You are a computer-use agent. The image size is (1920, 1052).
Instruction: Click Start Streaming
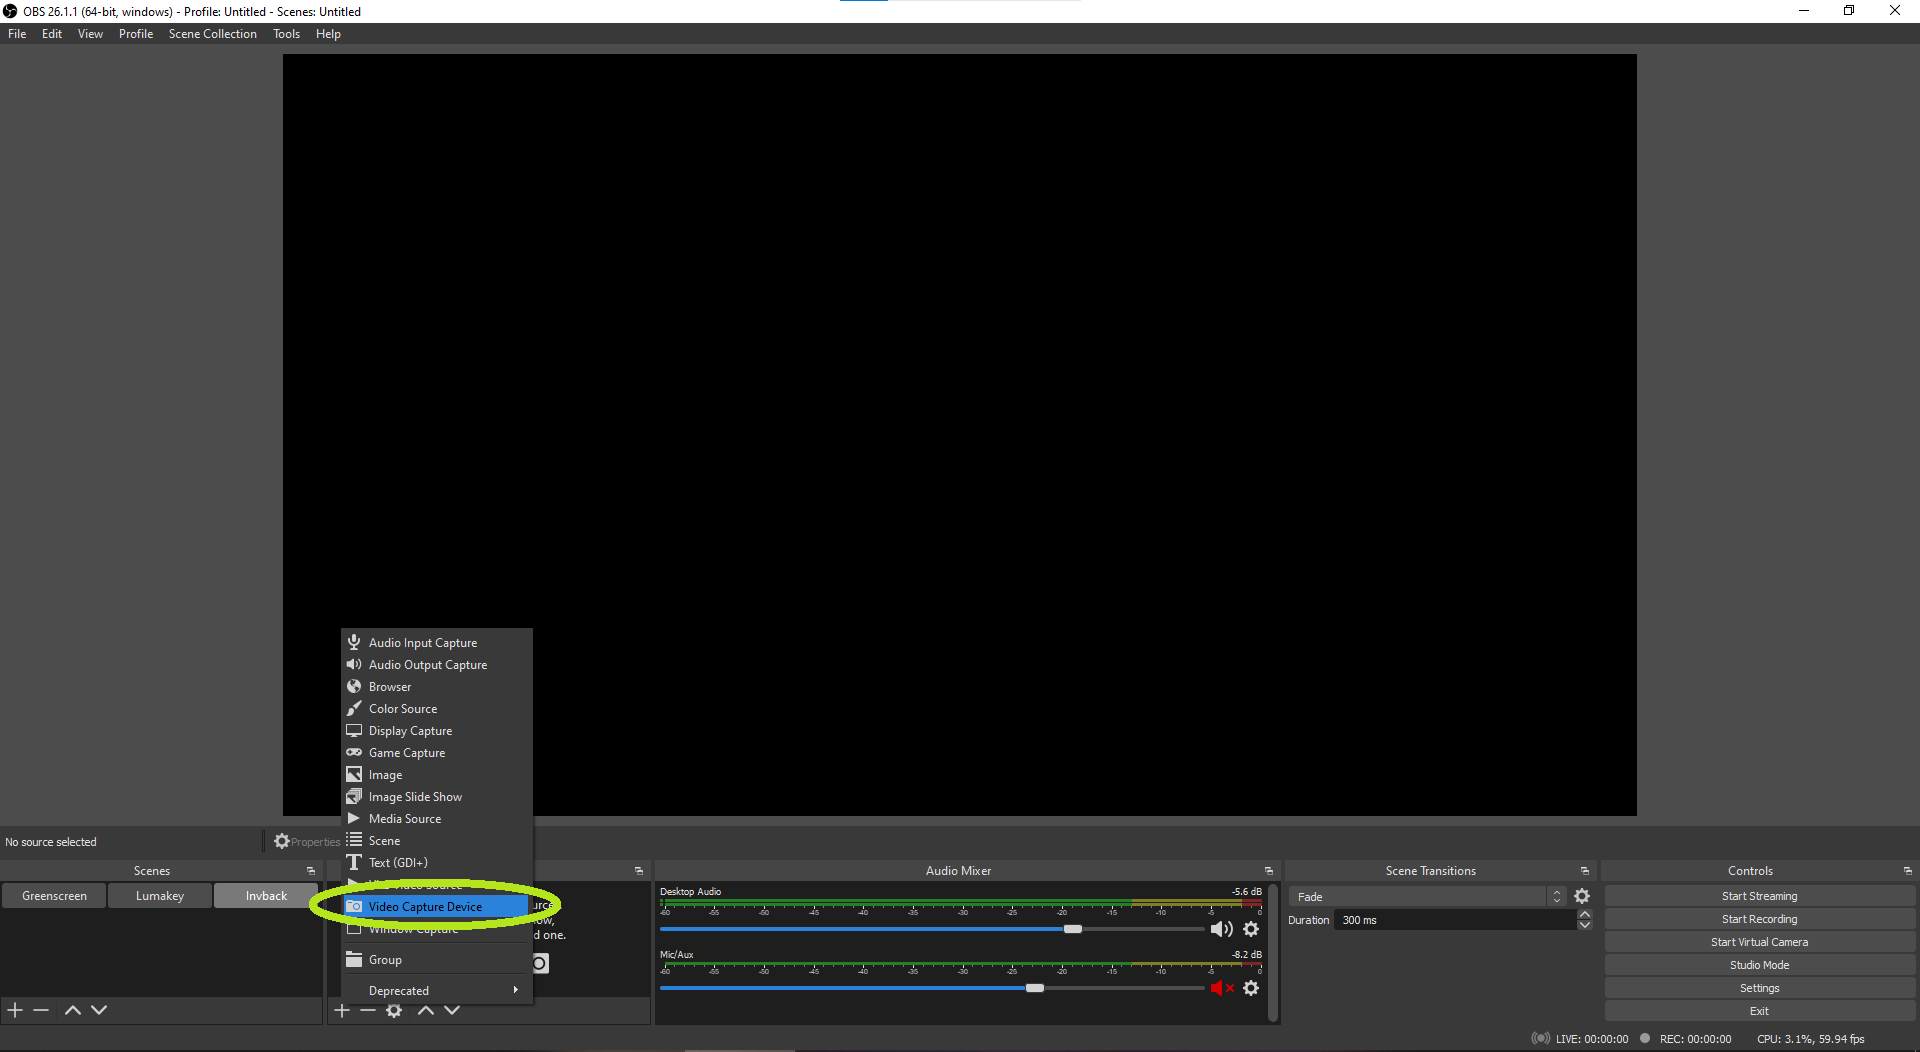(1759, 896)
